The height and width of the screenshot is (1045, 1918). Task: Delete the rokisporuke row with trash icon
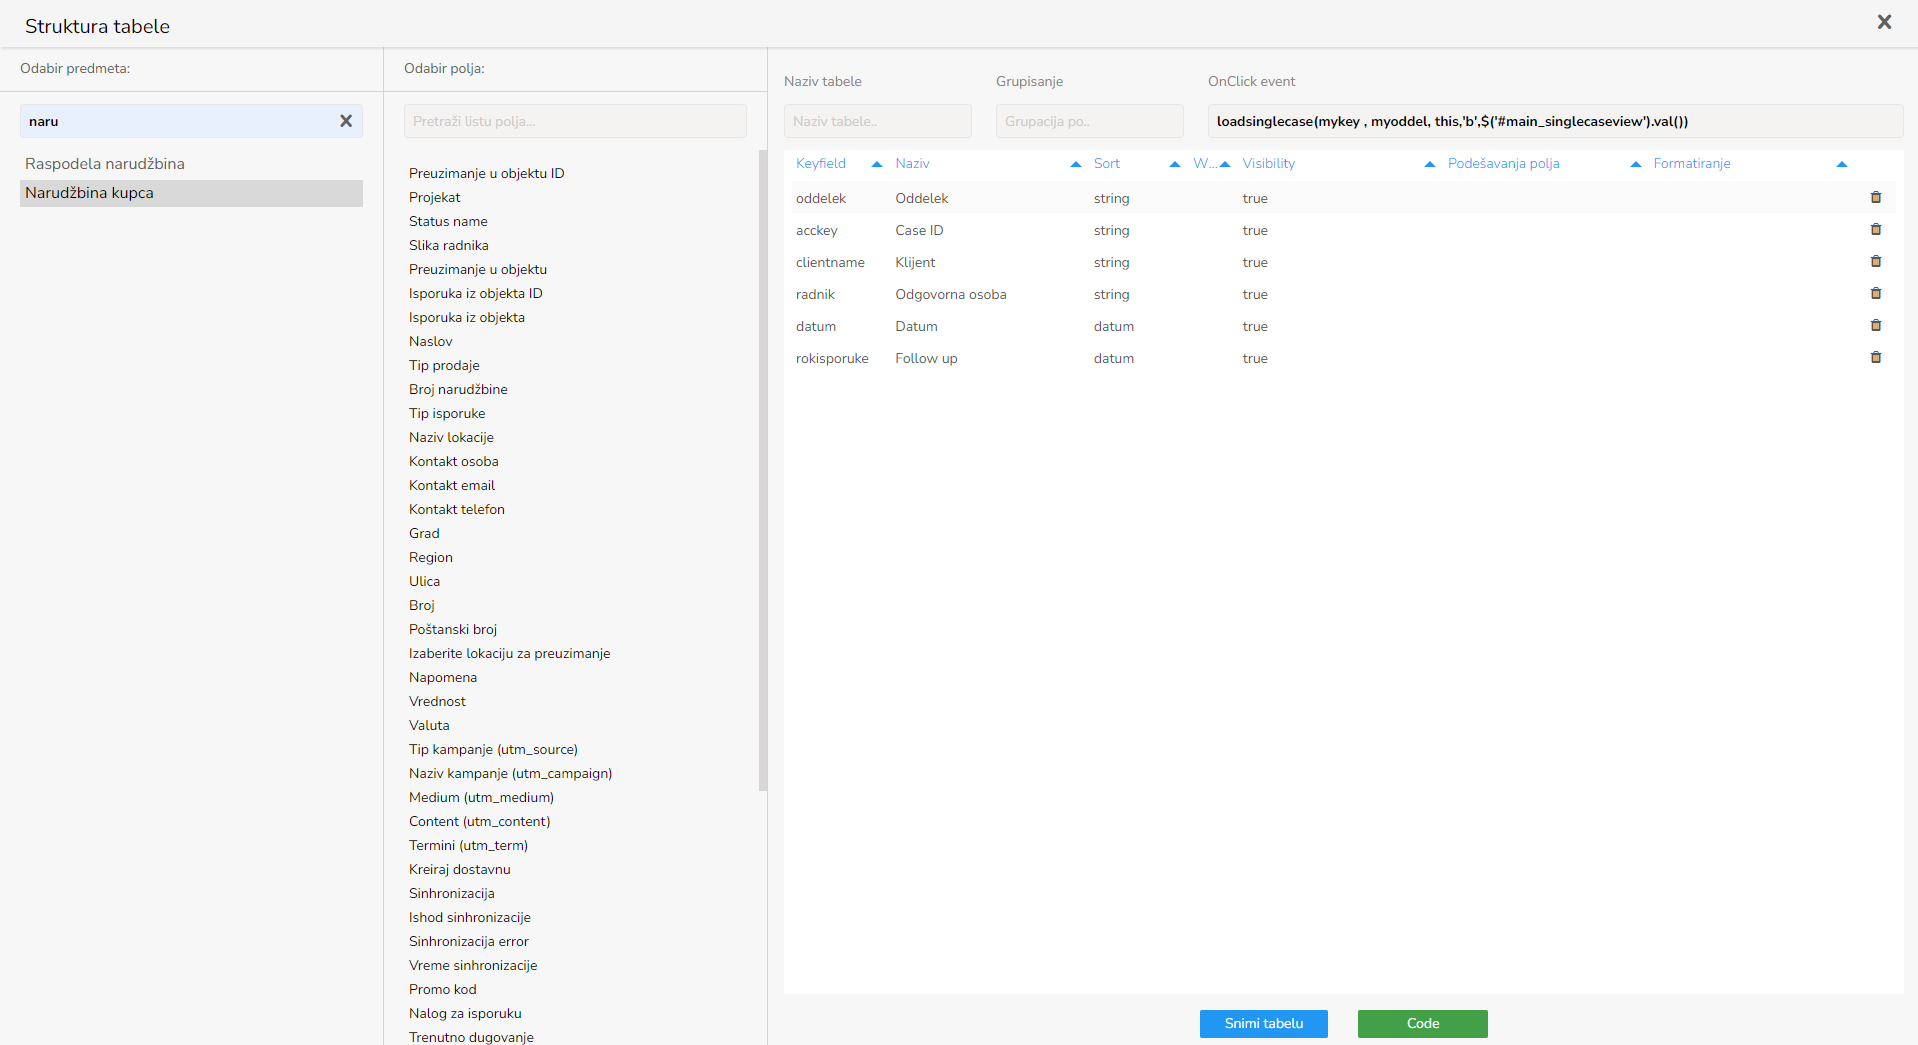[1876, 358]
